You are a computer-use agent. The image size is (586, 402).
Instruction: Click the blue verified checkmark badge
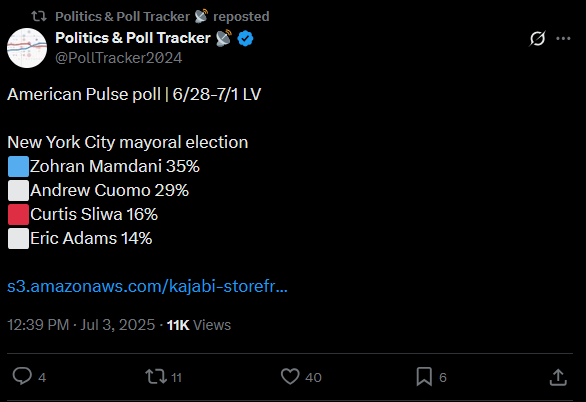click(x=246, y=38)
